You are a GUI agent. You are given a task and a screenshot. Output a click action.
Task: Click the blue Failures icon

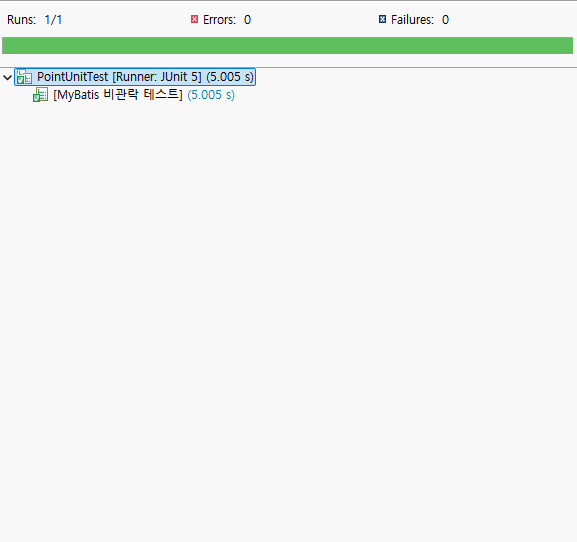click(x=382, y=19)
